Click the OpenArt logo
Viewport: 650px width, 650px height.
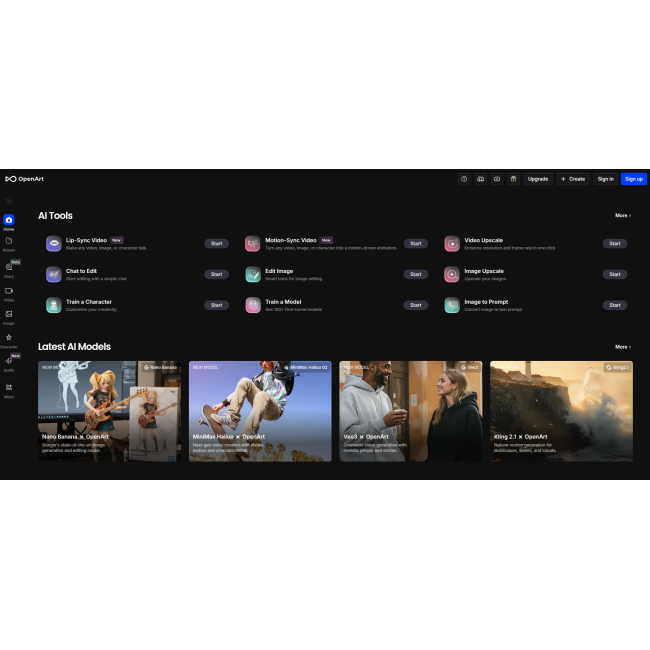[x=24, y=179]
